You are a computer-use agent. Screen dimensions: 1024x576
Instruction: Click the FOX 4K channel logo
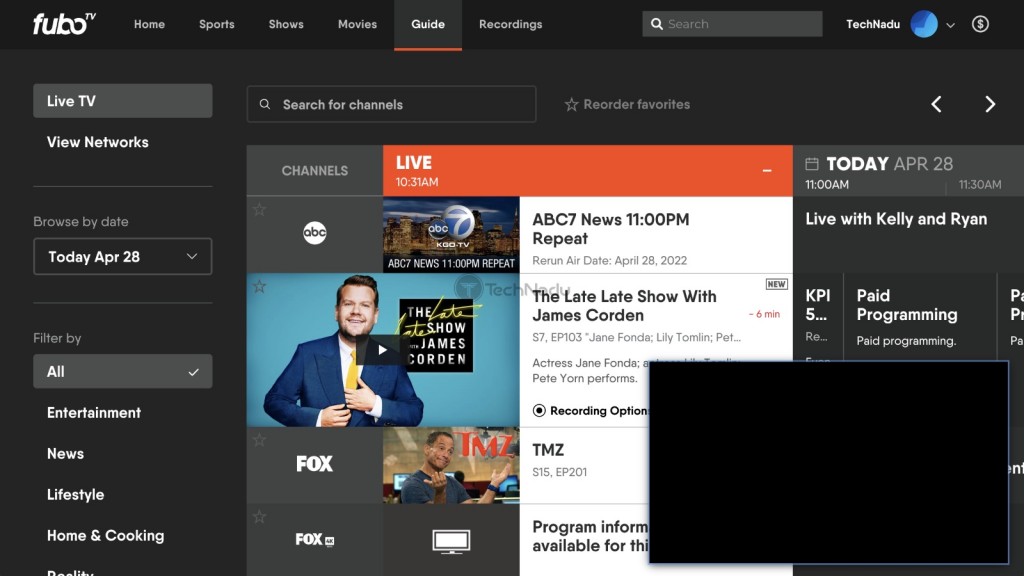pyautogui.click(x=315, y=539)
